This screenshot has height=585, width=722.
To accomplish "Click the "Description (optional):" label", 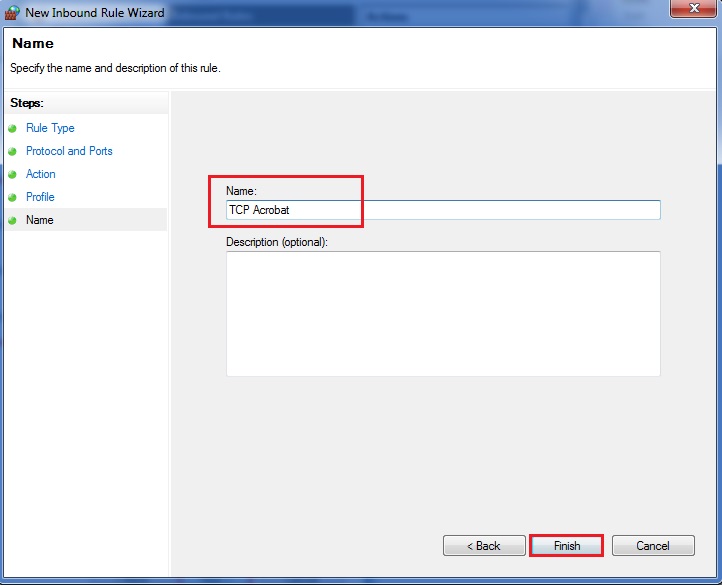I will point(277,241).
